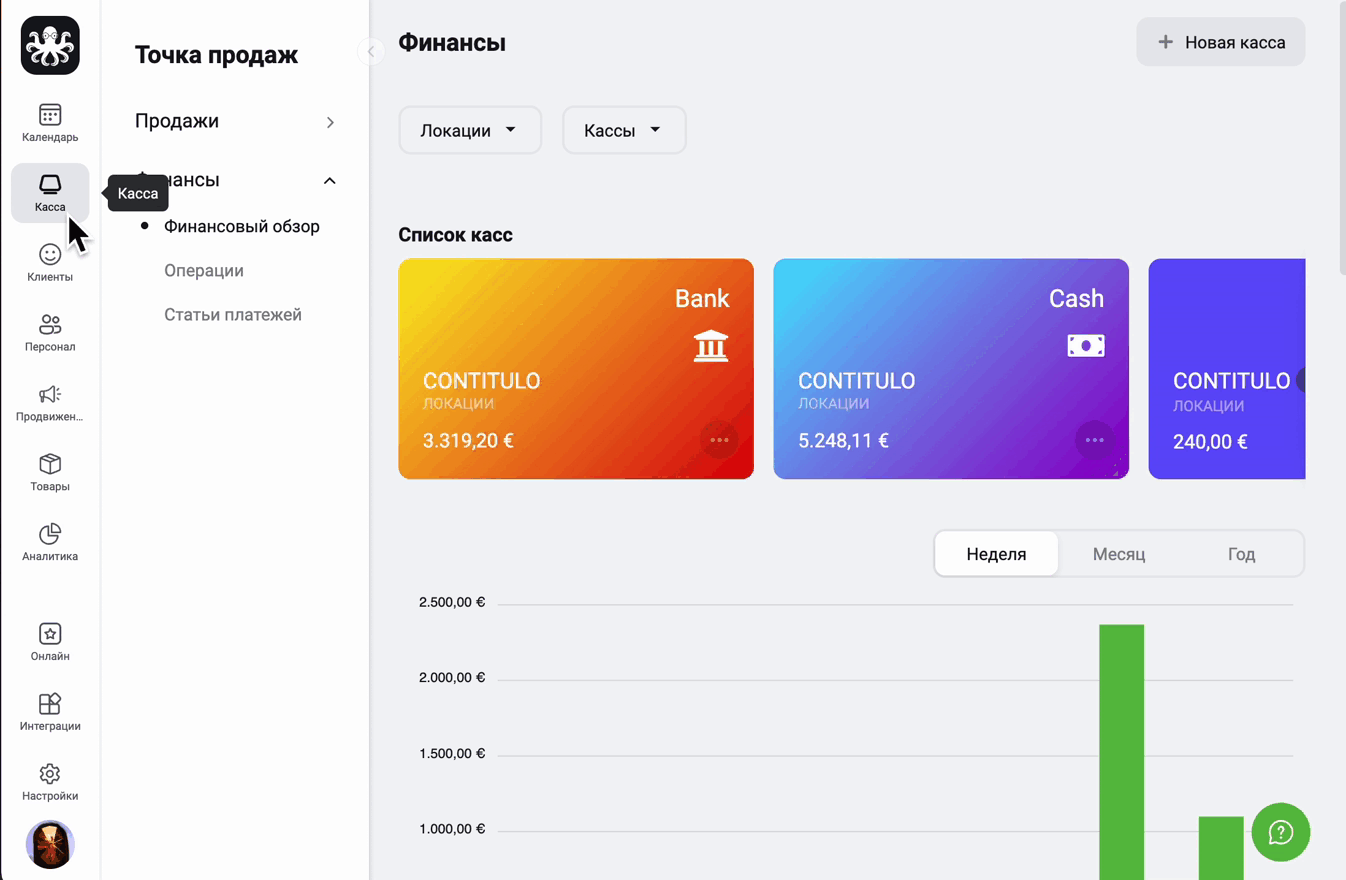The height and width of the screenshot is (880, 1346).
Task: Open Настройки gear icon
Action: [x=50, y=783]
